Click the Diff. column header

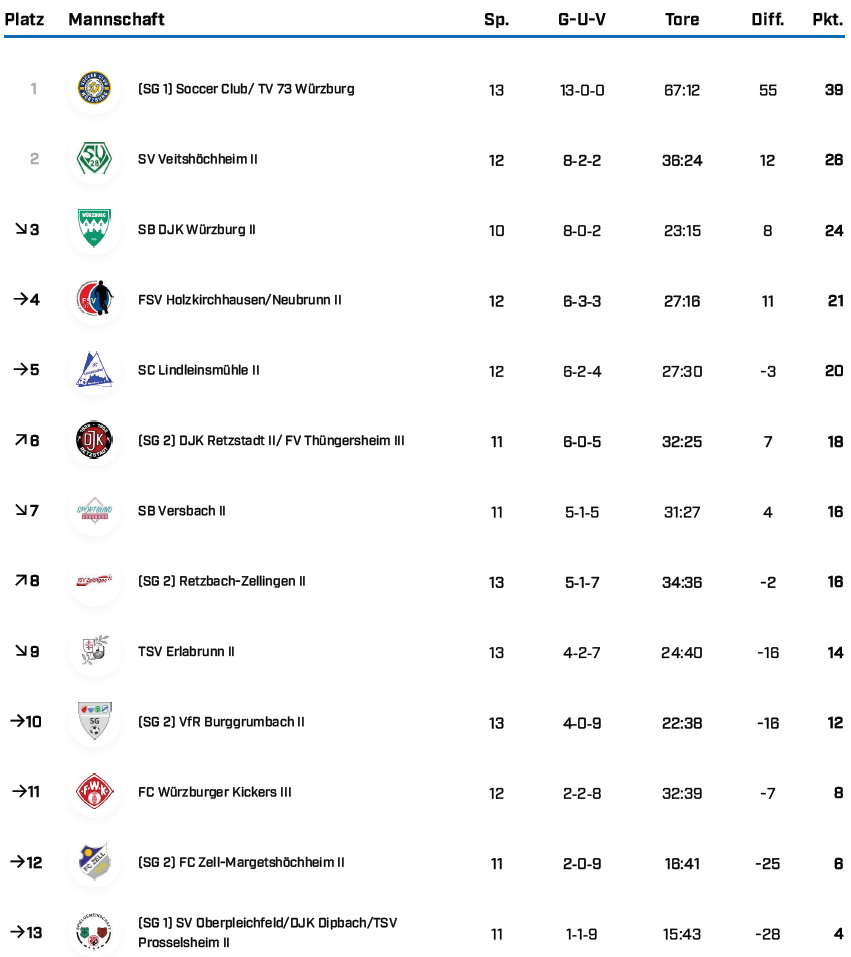[x=768, y=19]
